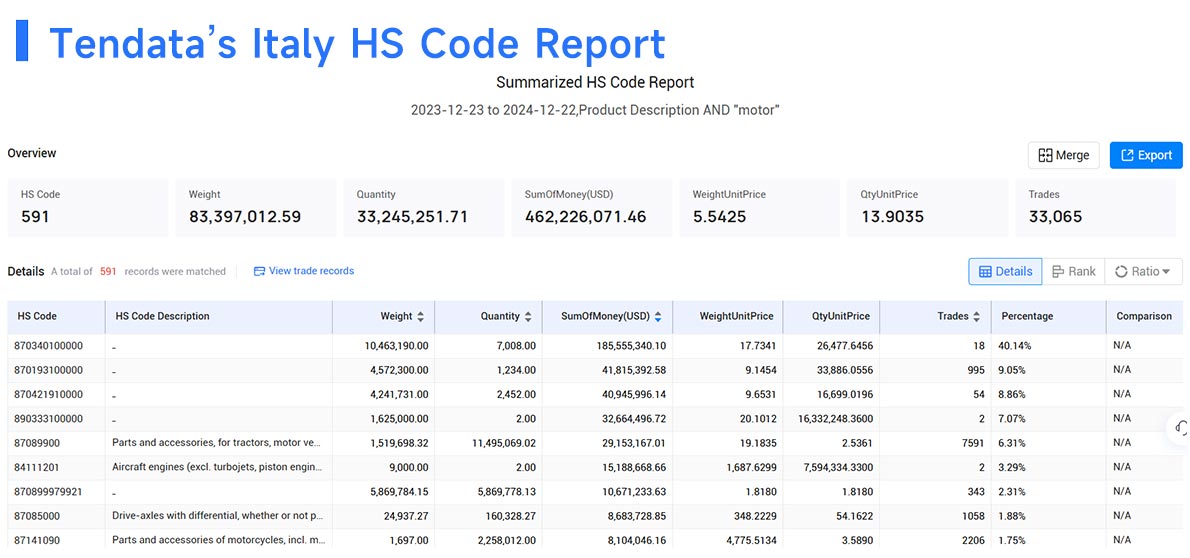Screen dimensions: 1190x558
Task: Click the Percentage column header
Action: tap(1049, 317)
